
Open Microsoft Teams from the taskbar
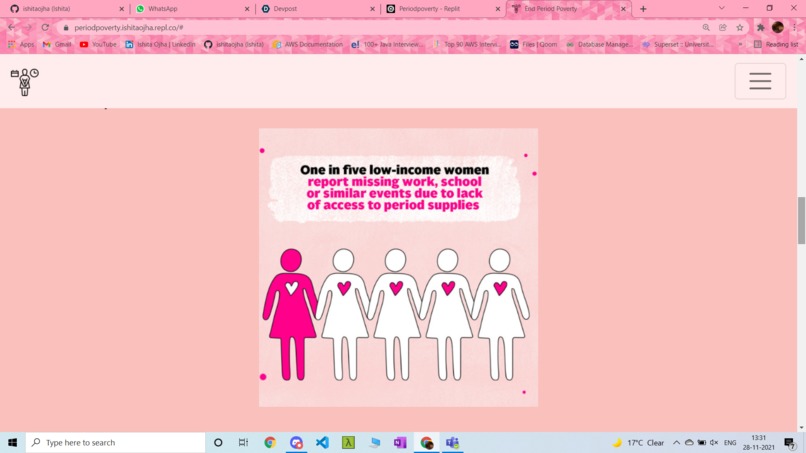point(452,442)
